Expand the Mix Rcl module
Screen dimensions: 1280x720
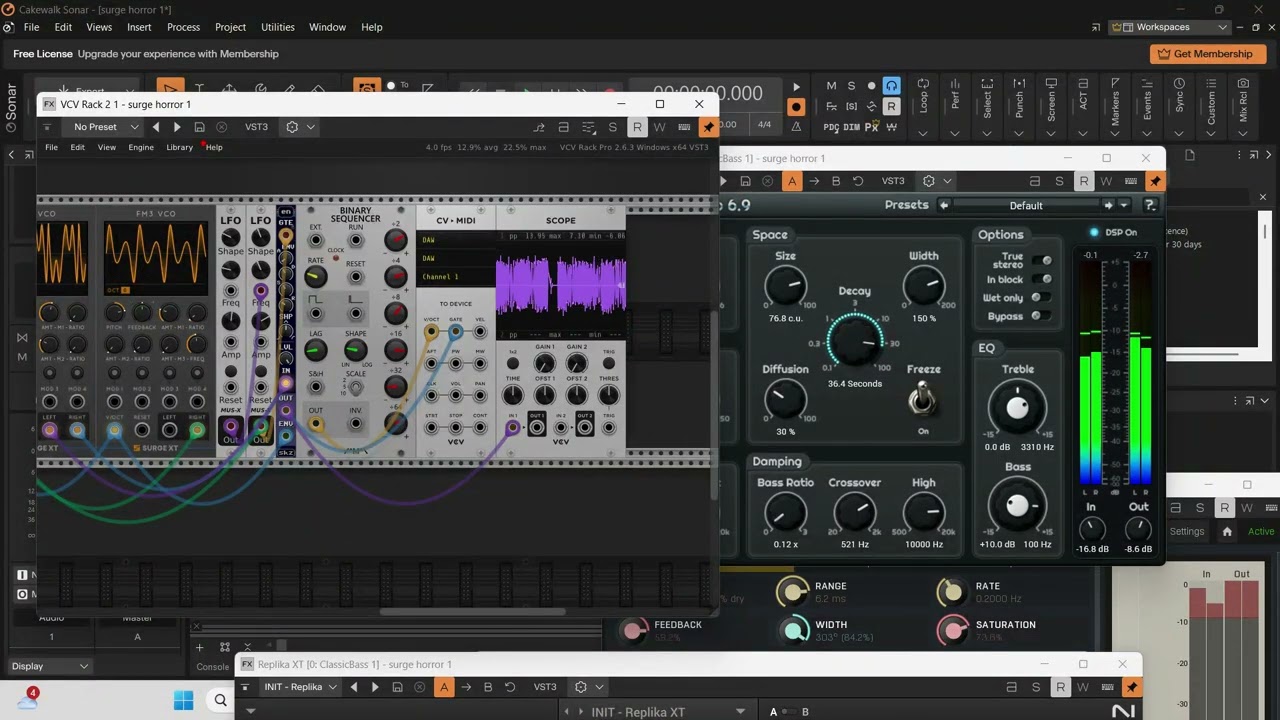[x=1243, y=133]
